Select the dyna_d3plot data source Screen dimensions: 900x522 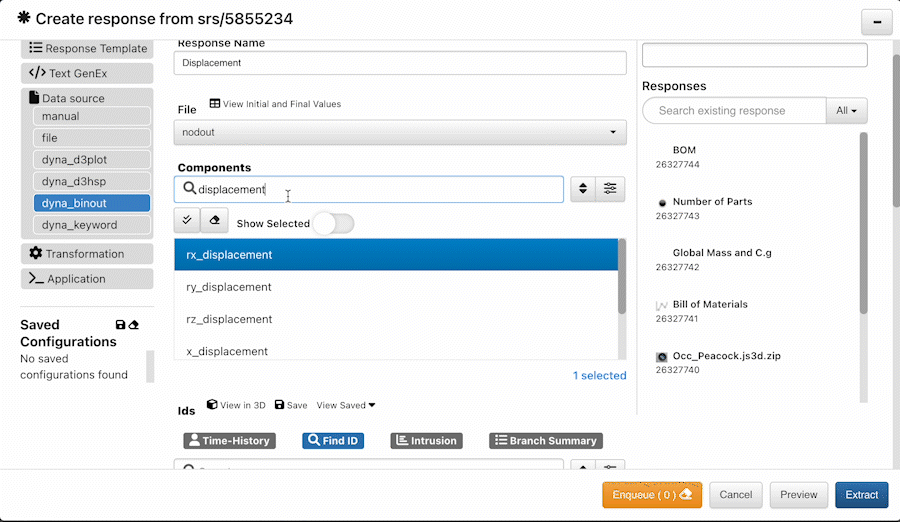pos(92,160)
